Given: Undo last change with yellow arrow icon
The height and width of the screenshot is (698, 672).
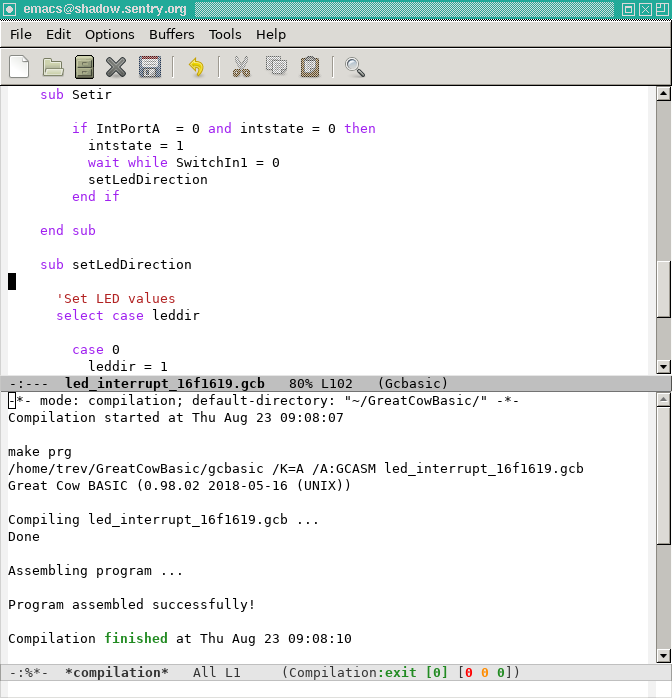Looking at the screenshot, I should click(x=196, y=67).
